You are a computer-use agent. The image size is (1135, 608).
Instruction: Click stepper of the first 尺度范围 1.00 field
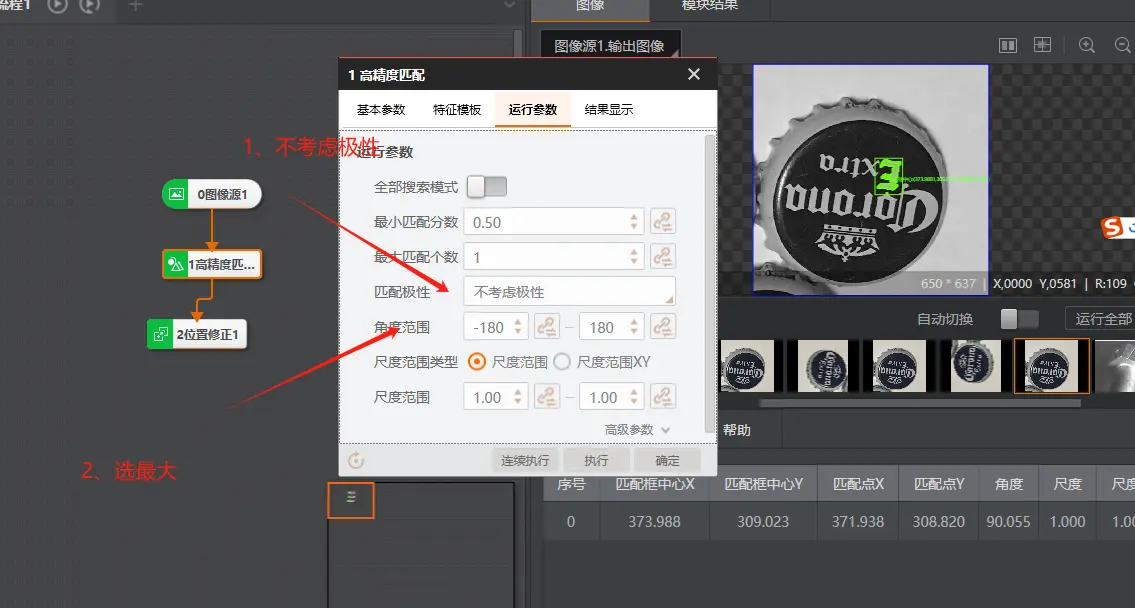(518, 397)
